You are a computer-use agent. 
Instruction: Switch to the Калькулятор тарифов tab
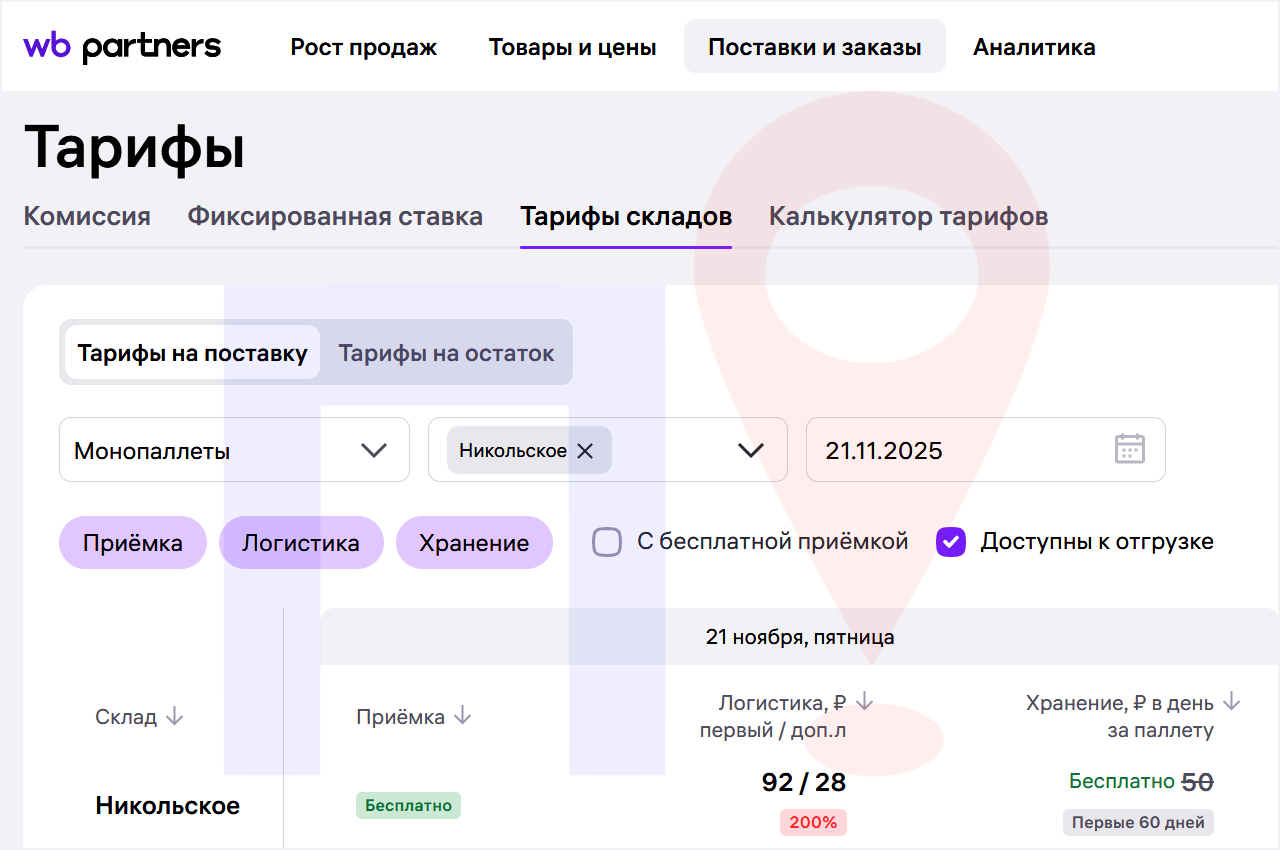(908, 216)
